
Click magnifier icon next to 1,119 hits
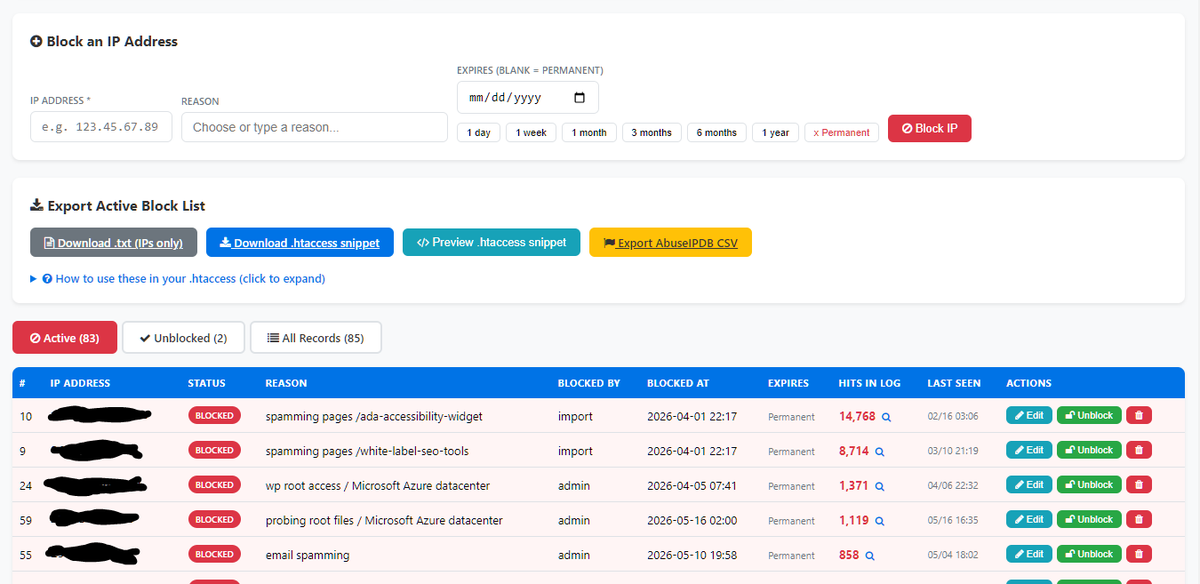pyautogui.click(x=880, y=521)
